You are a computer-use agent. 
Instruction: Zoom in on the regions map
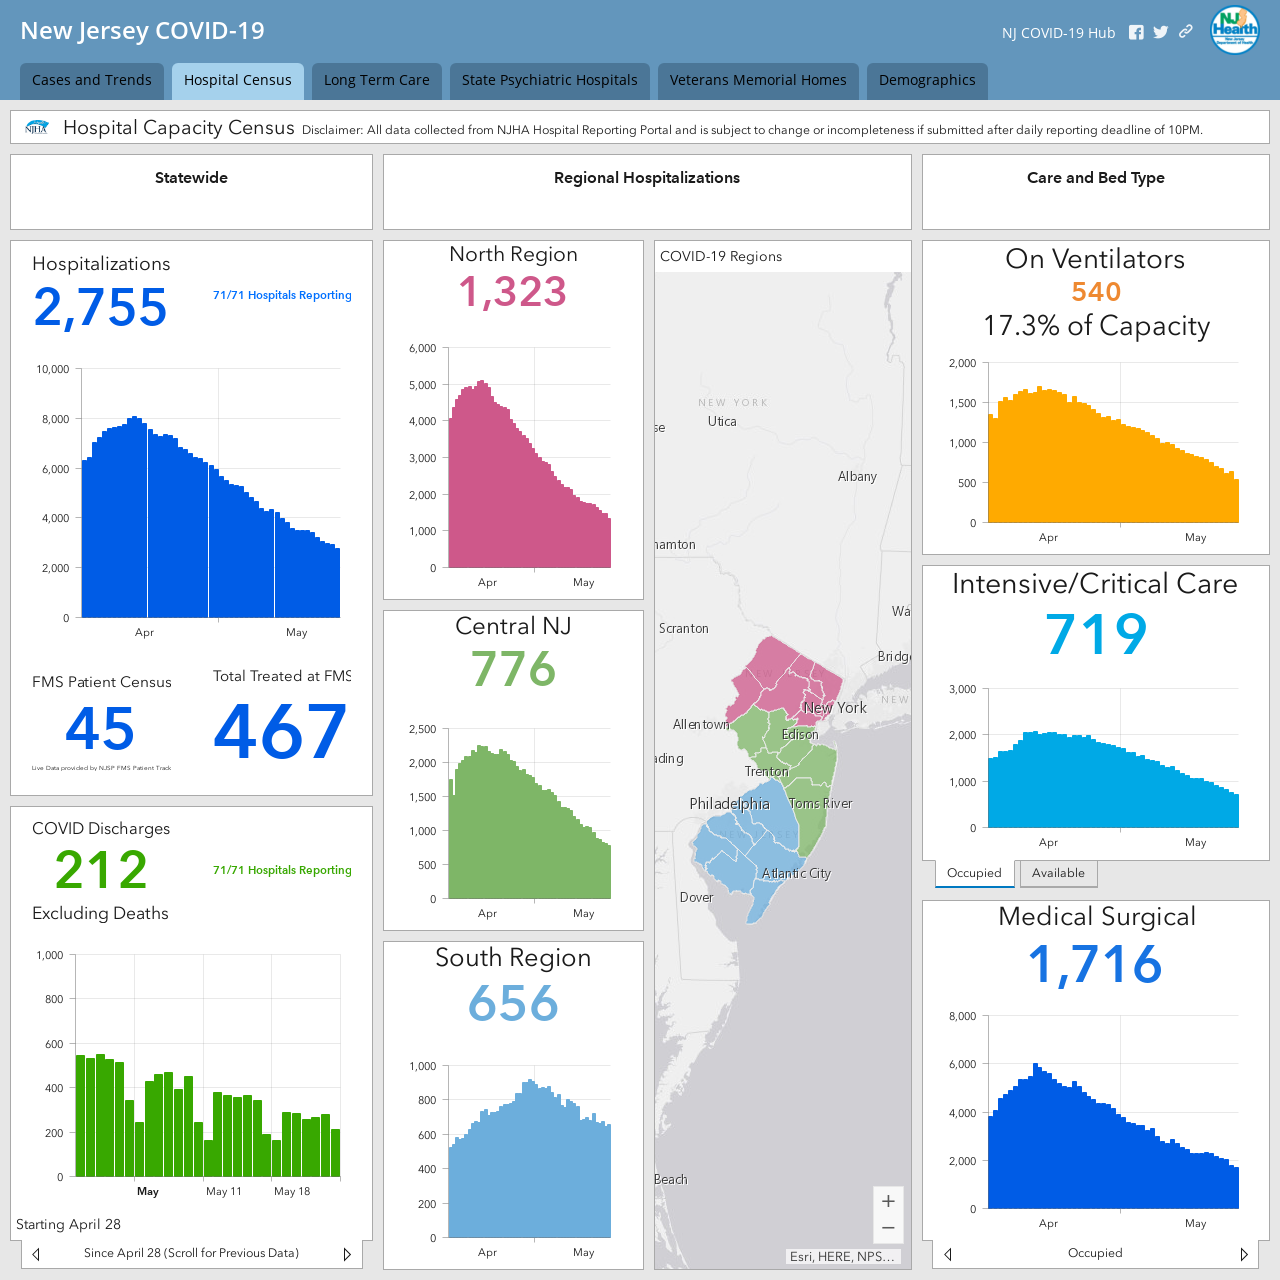888,1201
